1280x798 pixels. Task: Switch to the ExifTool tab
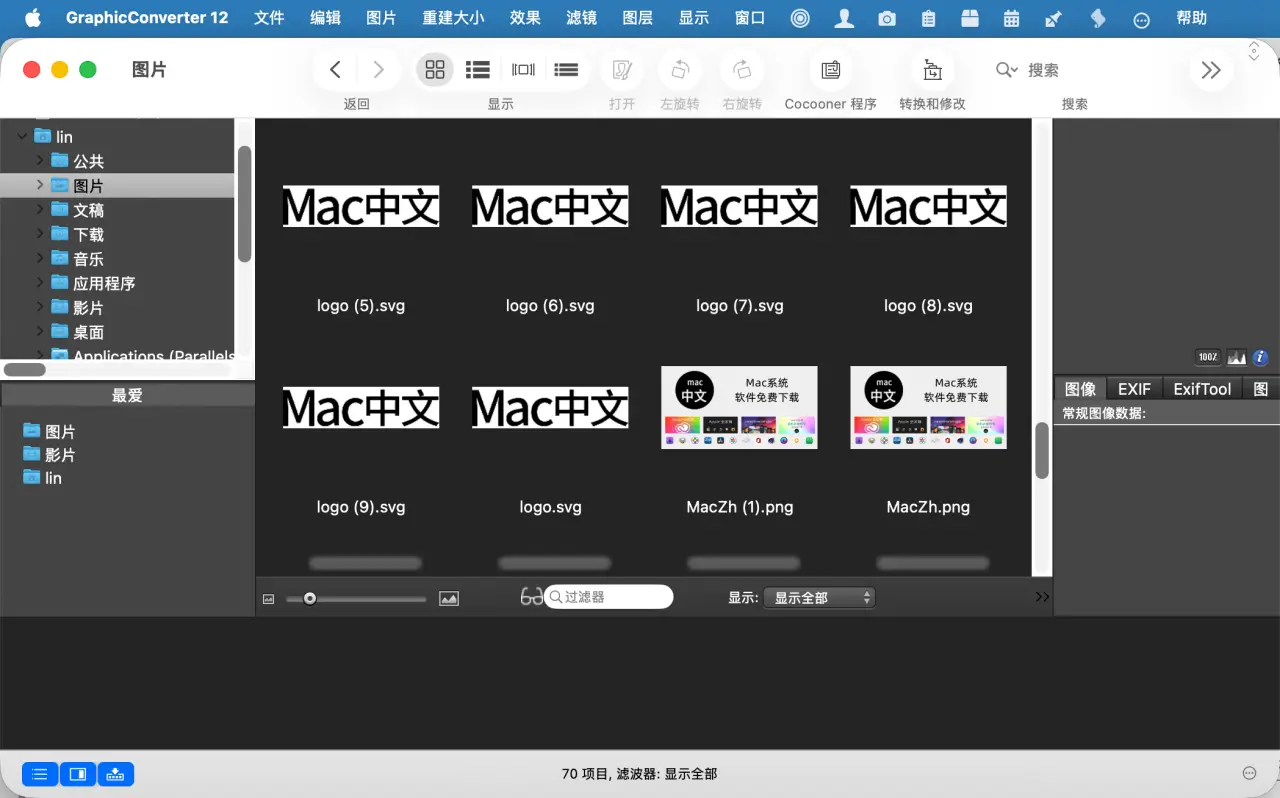click(x=1201, y=389)
